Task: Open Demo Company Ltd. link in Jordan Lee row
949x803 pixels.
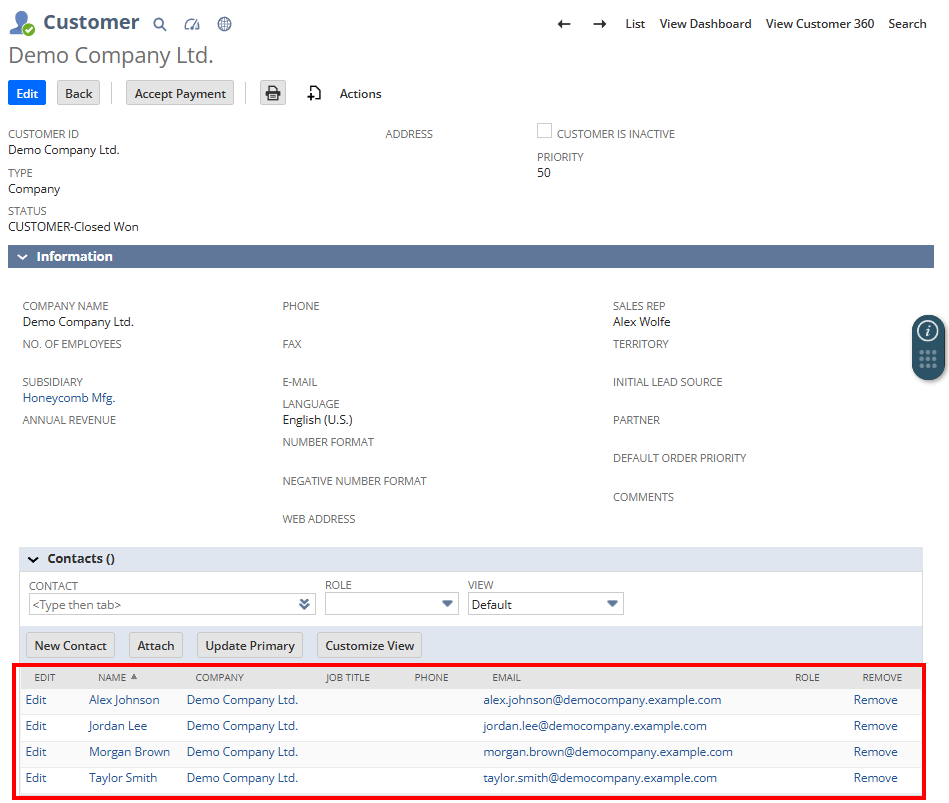Action: click(242, 726)
